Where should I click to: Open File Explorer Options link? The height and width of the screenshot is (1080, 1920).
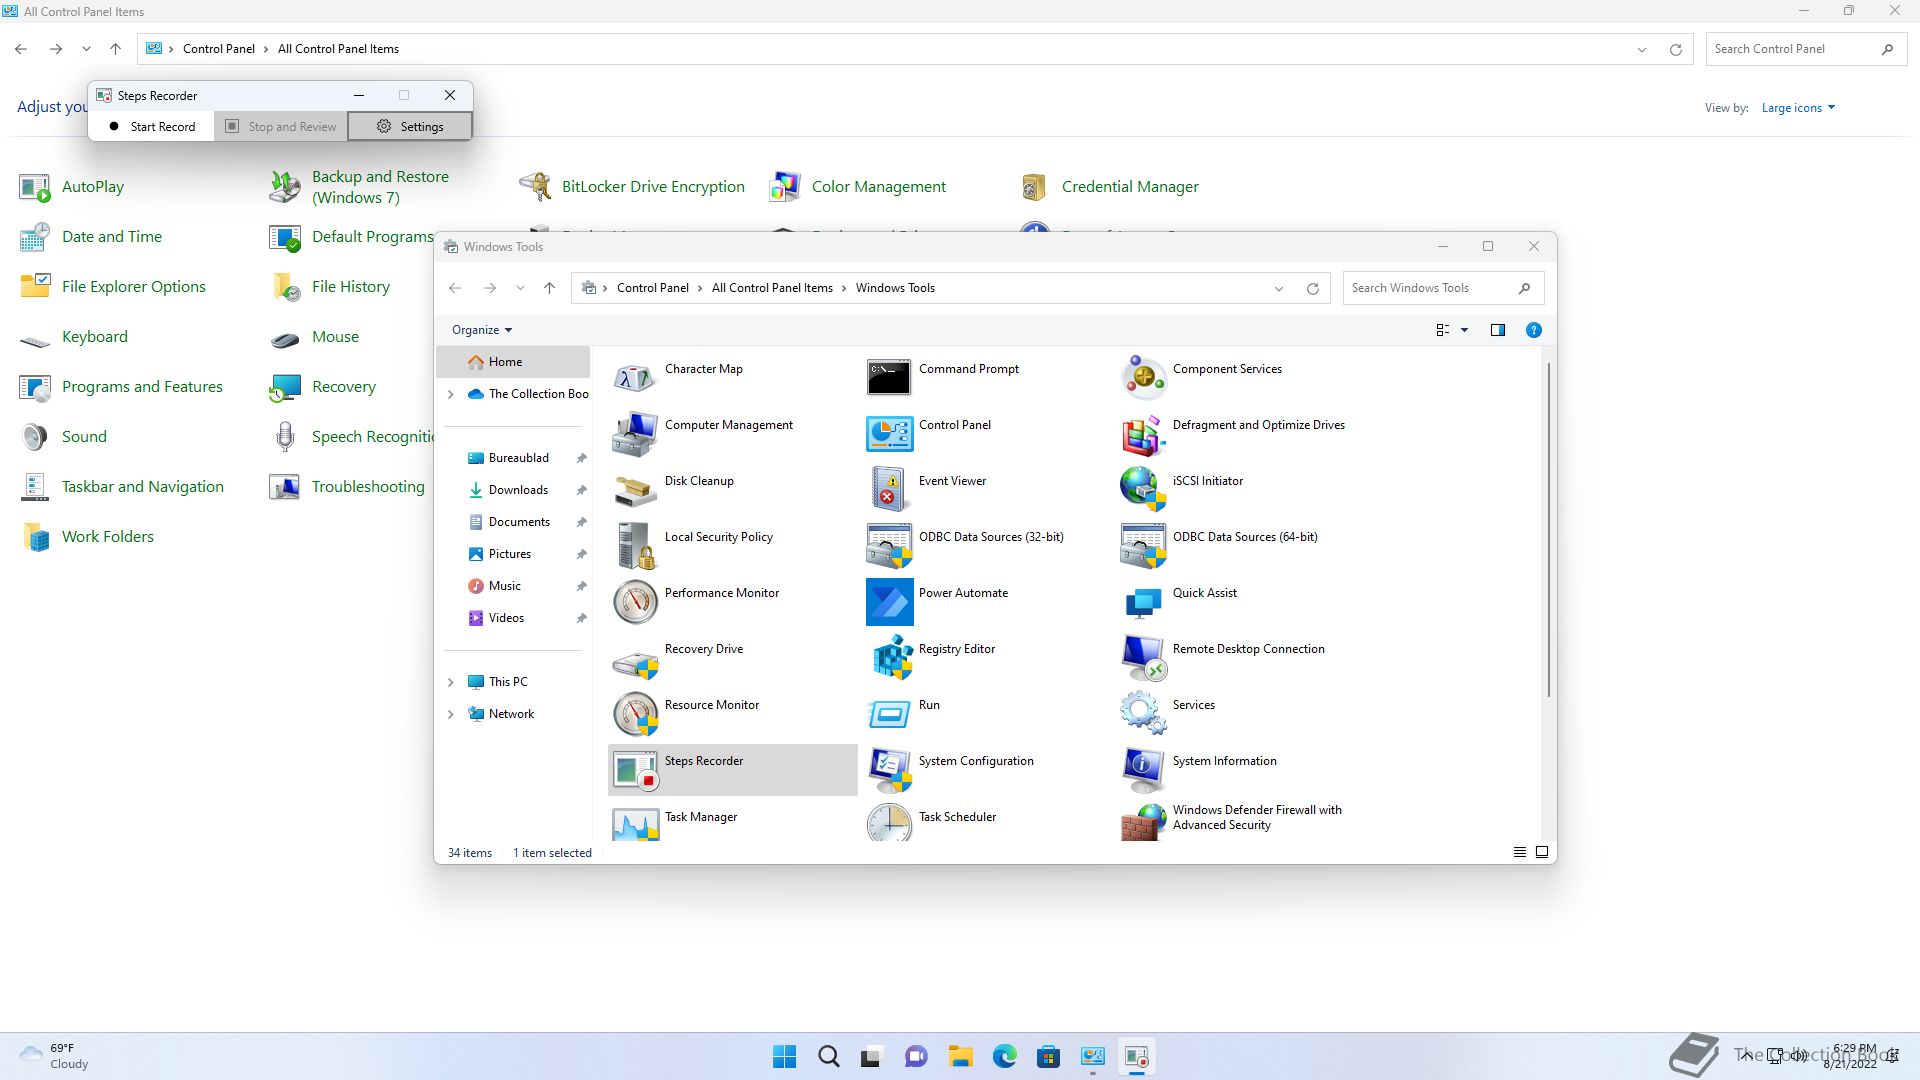click(x=133, y=287)
